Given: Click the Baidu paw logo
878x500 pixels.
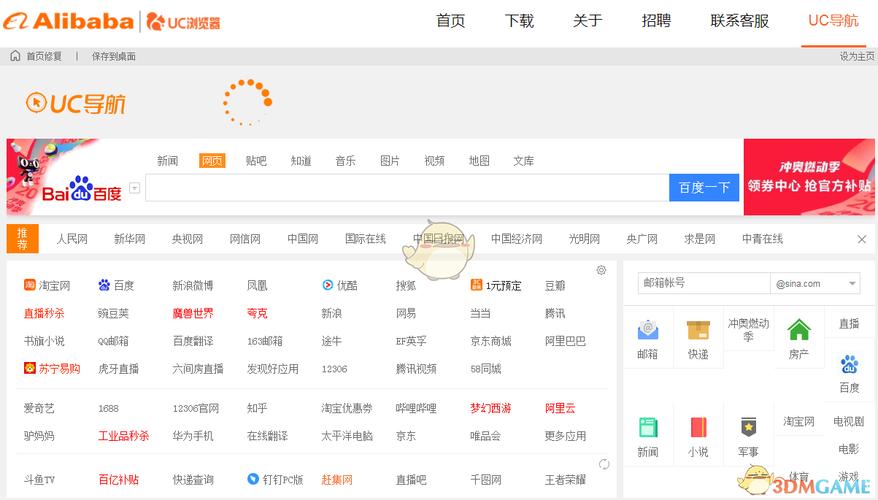Looking at the screenshot, I should pos(82,189).
